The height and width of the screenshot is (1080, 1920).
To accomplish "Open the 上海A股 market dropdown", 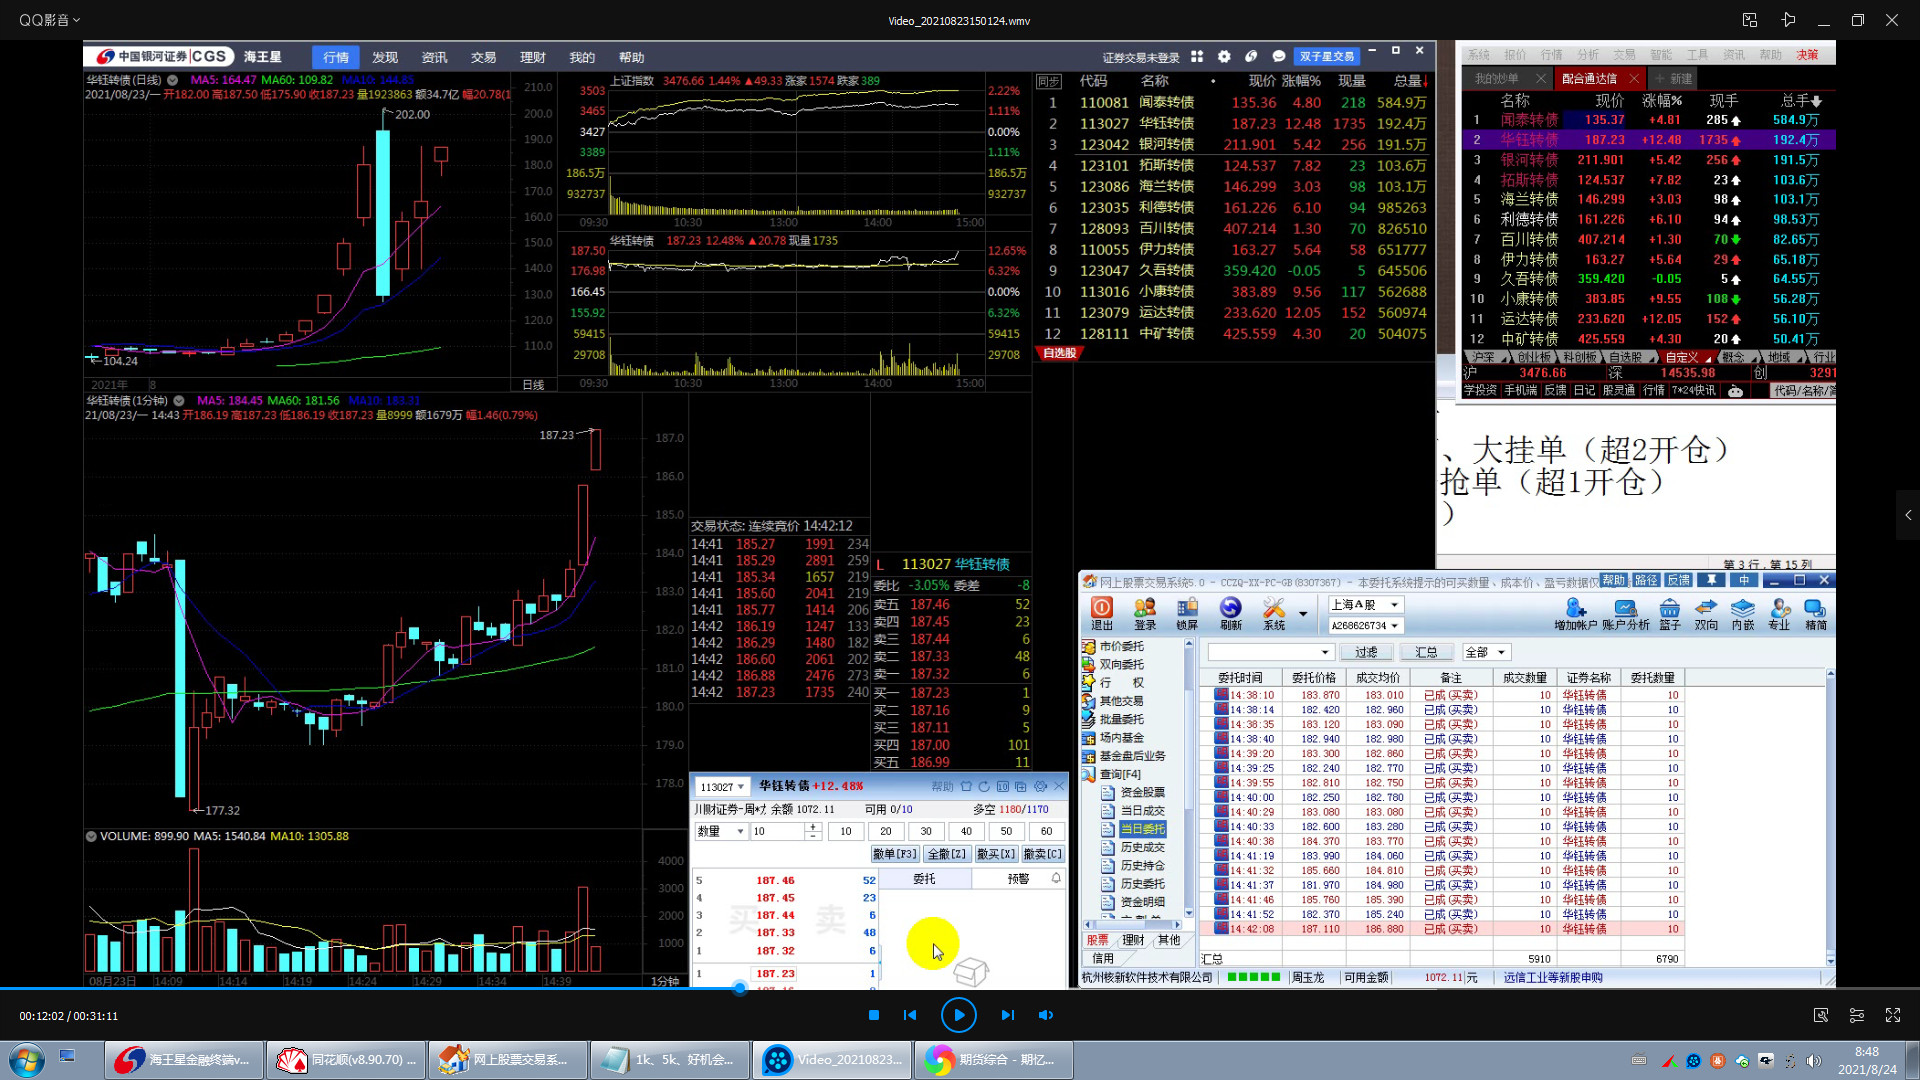I will point(1366,605).
